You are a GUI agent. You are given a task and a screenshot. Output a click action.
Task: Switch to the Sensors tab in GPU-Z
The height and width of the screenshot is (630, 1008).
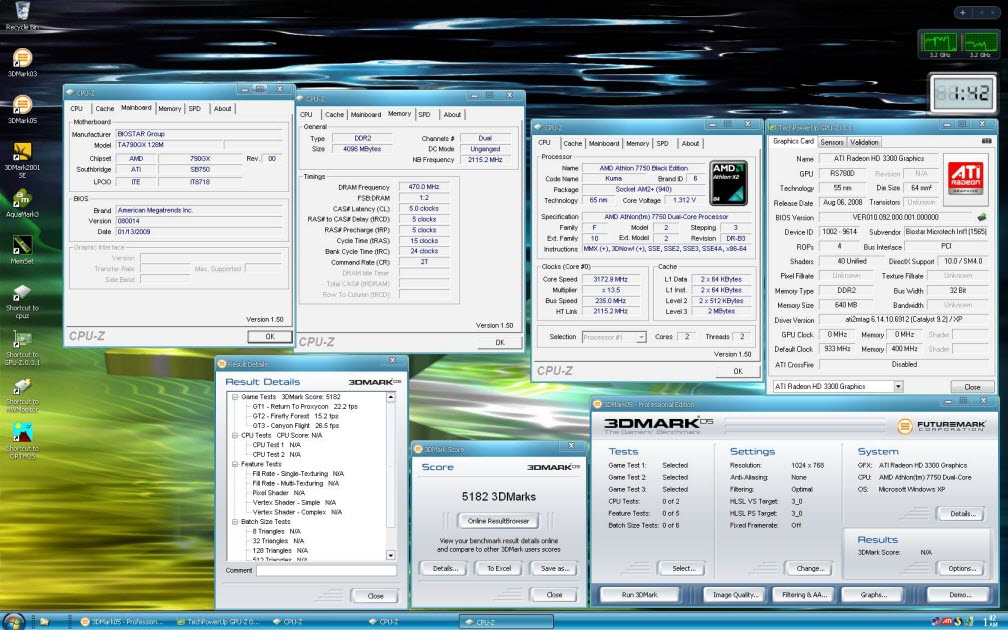pos(831,142)
